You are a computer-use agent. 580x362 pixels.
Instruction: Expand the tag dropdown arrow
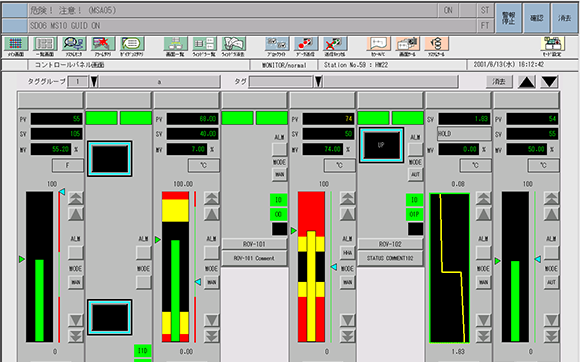click(x=318, y=81)
